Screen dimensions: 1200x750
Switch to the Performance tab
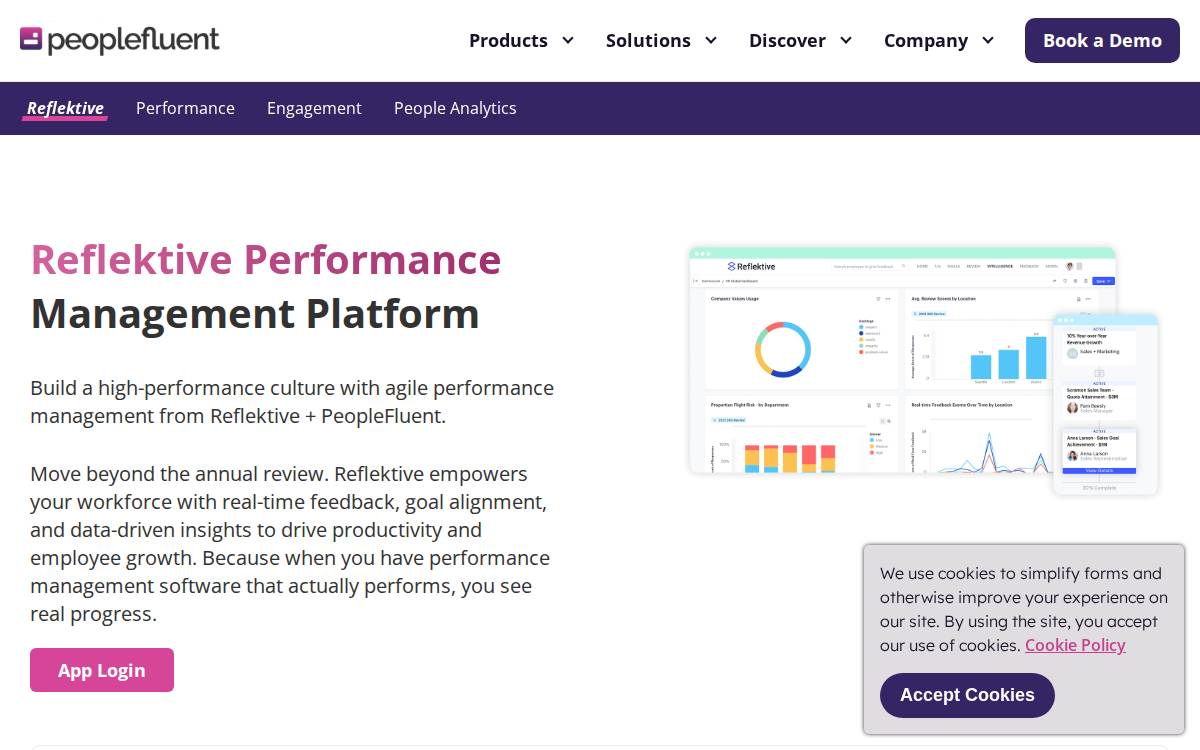pyautogui.click(x=185, y=108)
